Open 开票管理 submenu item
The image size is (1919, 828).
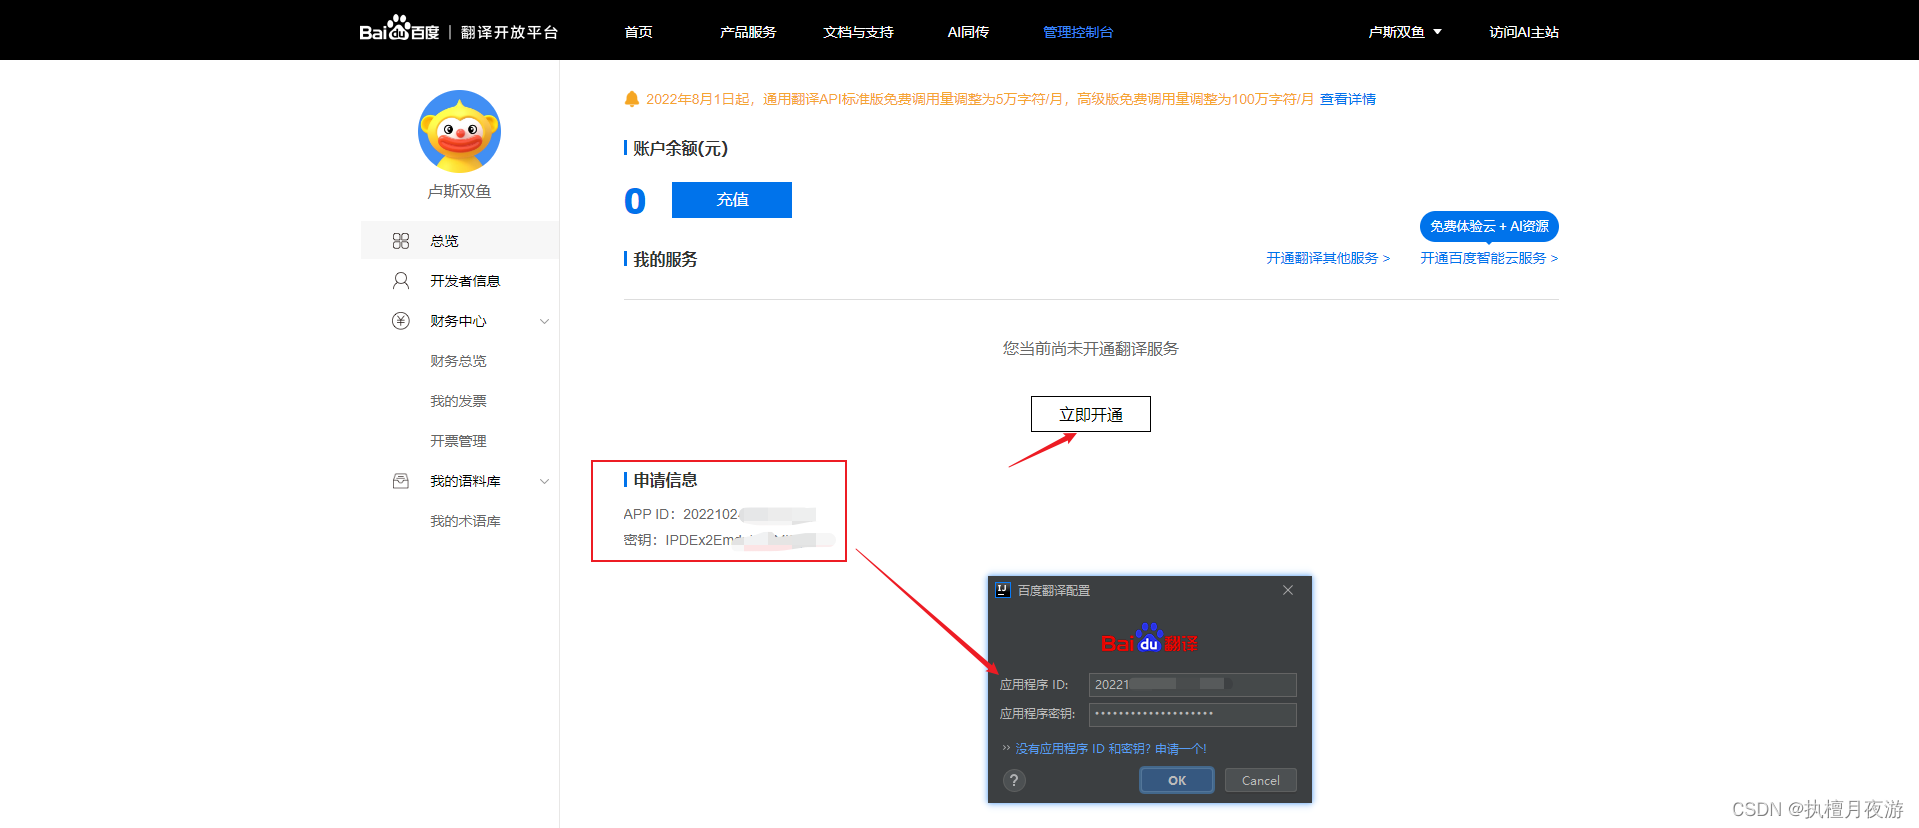(458, 441)
